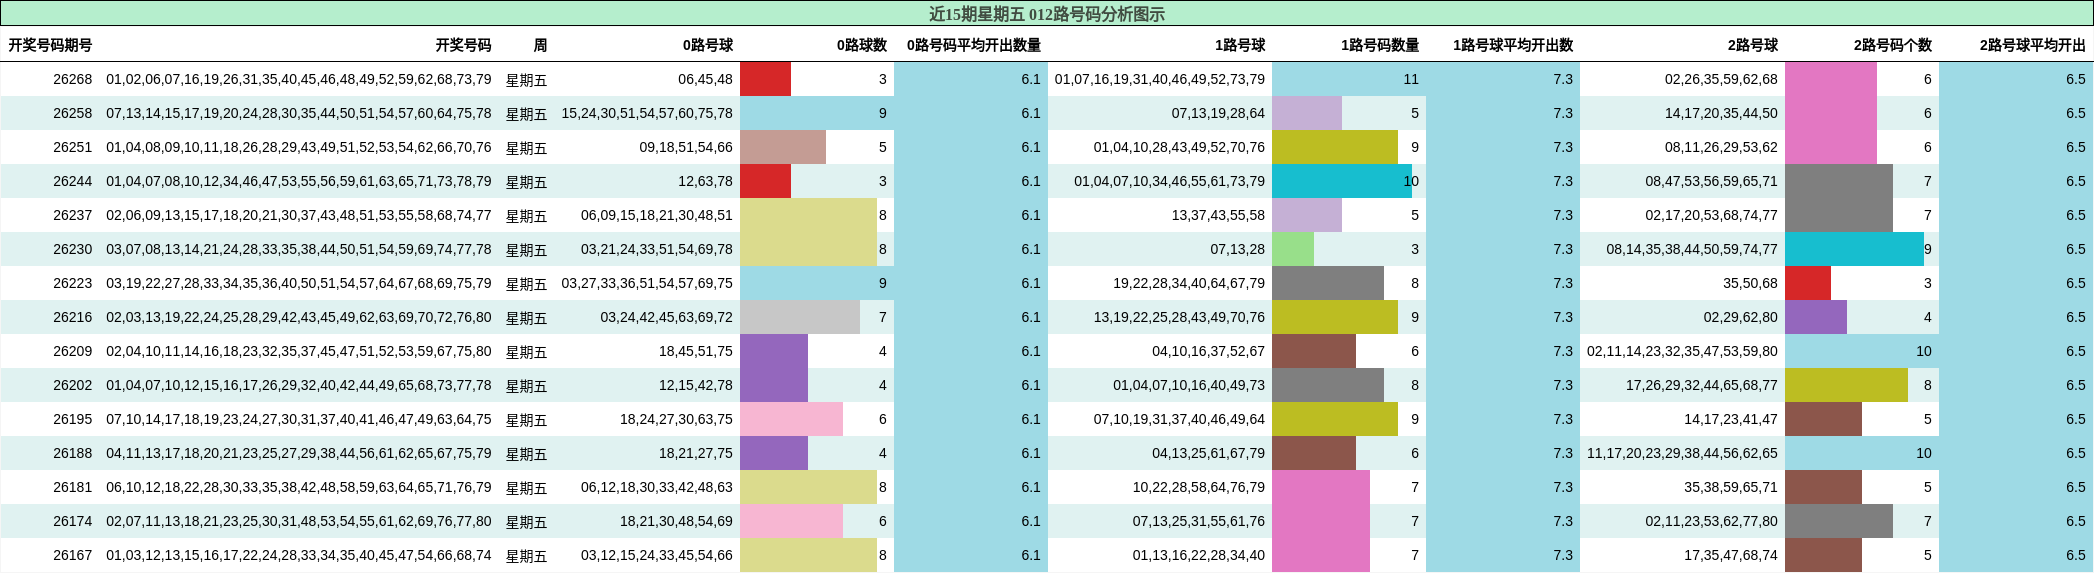Screen dimensions: 2094x573
Task: Click 2路号球 cell 17,35,47,68,74
Action: tap(1731, 555)
